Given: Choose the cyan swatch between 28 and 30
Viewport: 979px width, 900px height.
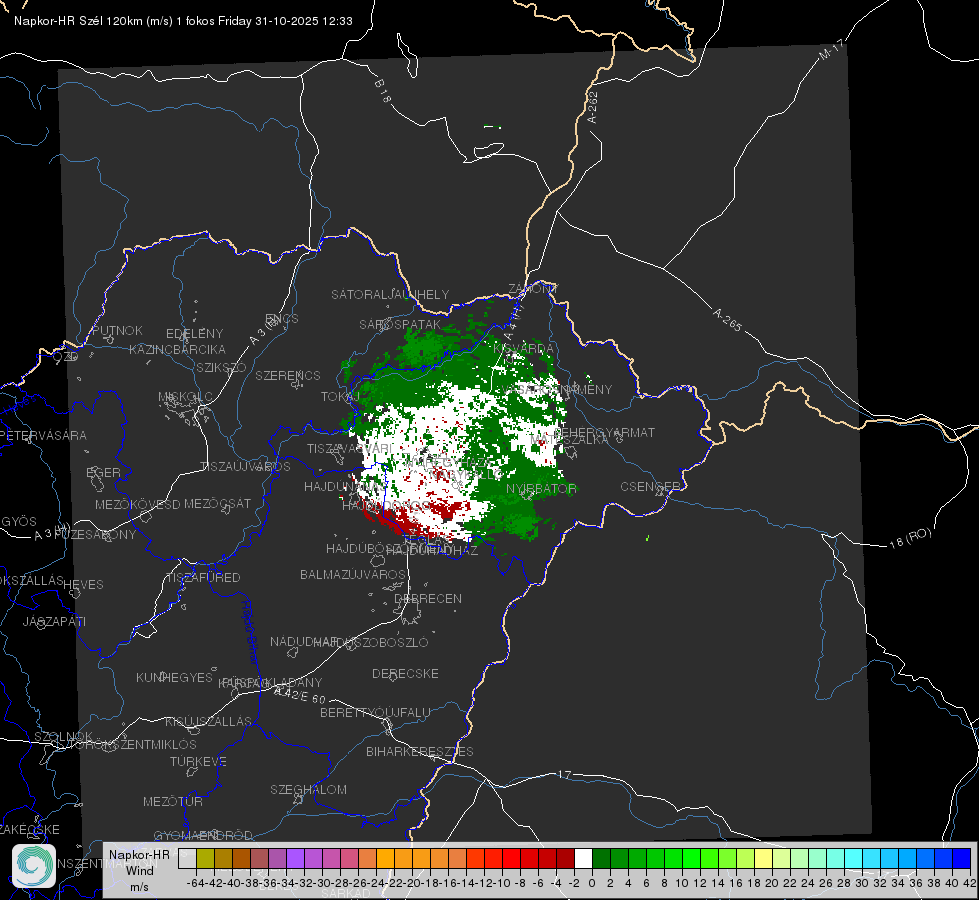Looking at the screenshot, I should (x=853, y=858).
